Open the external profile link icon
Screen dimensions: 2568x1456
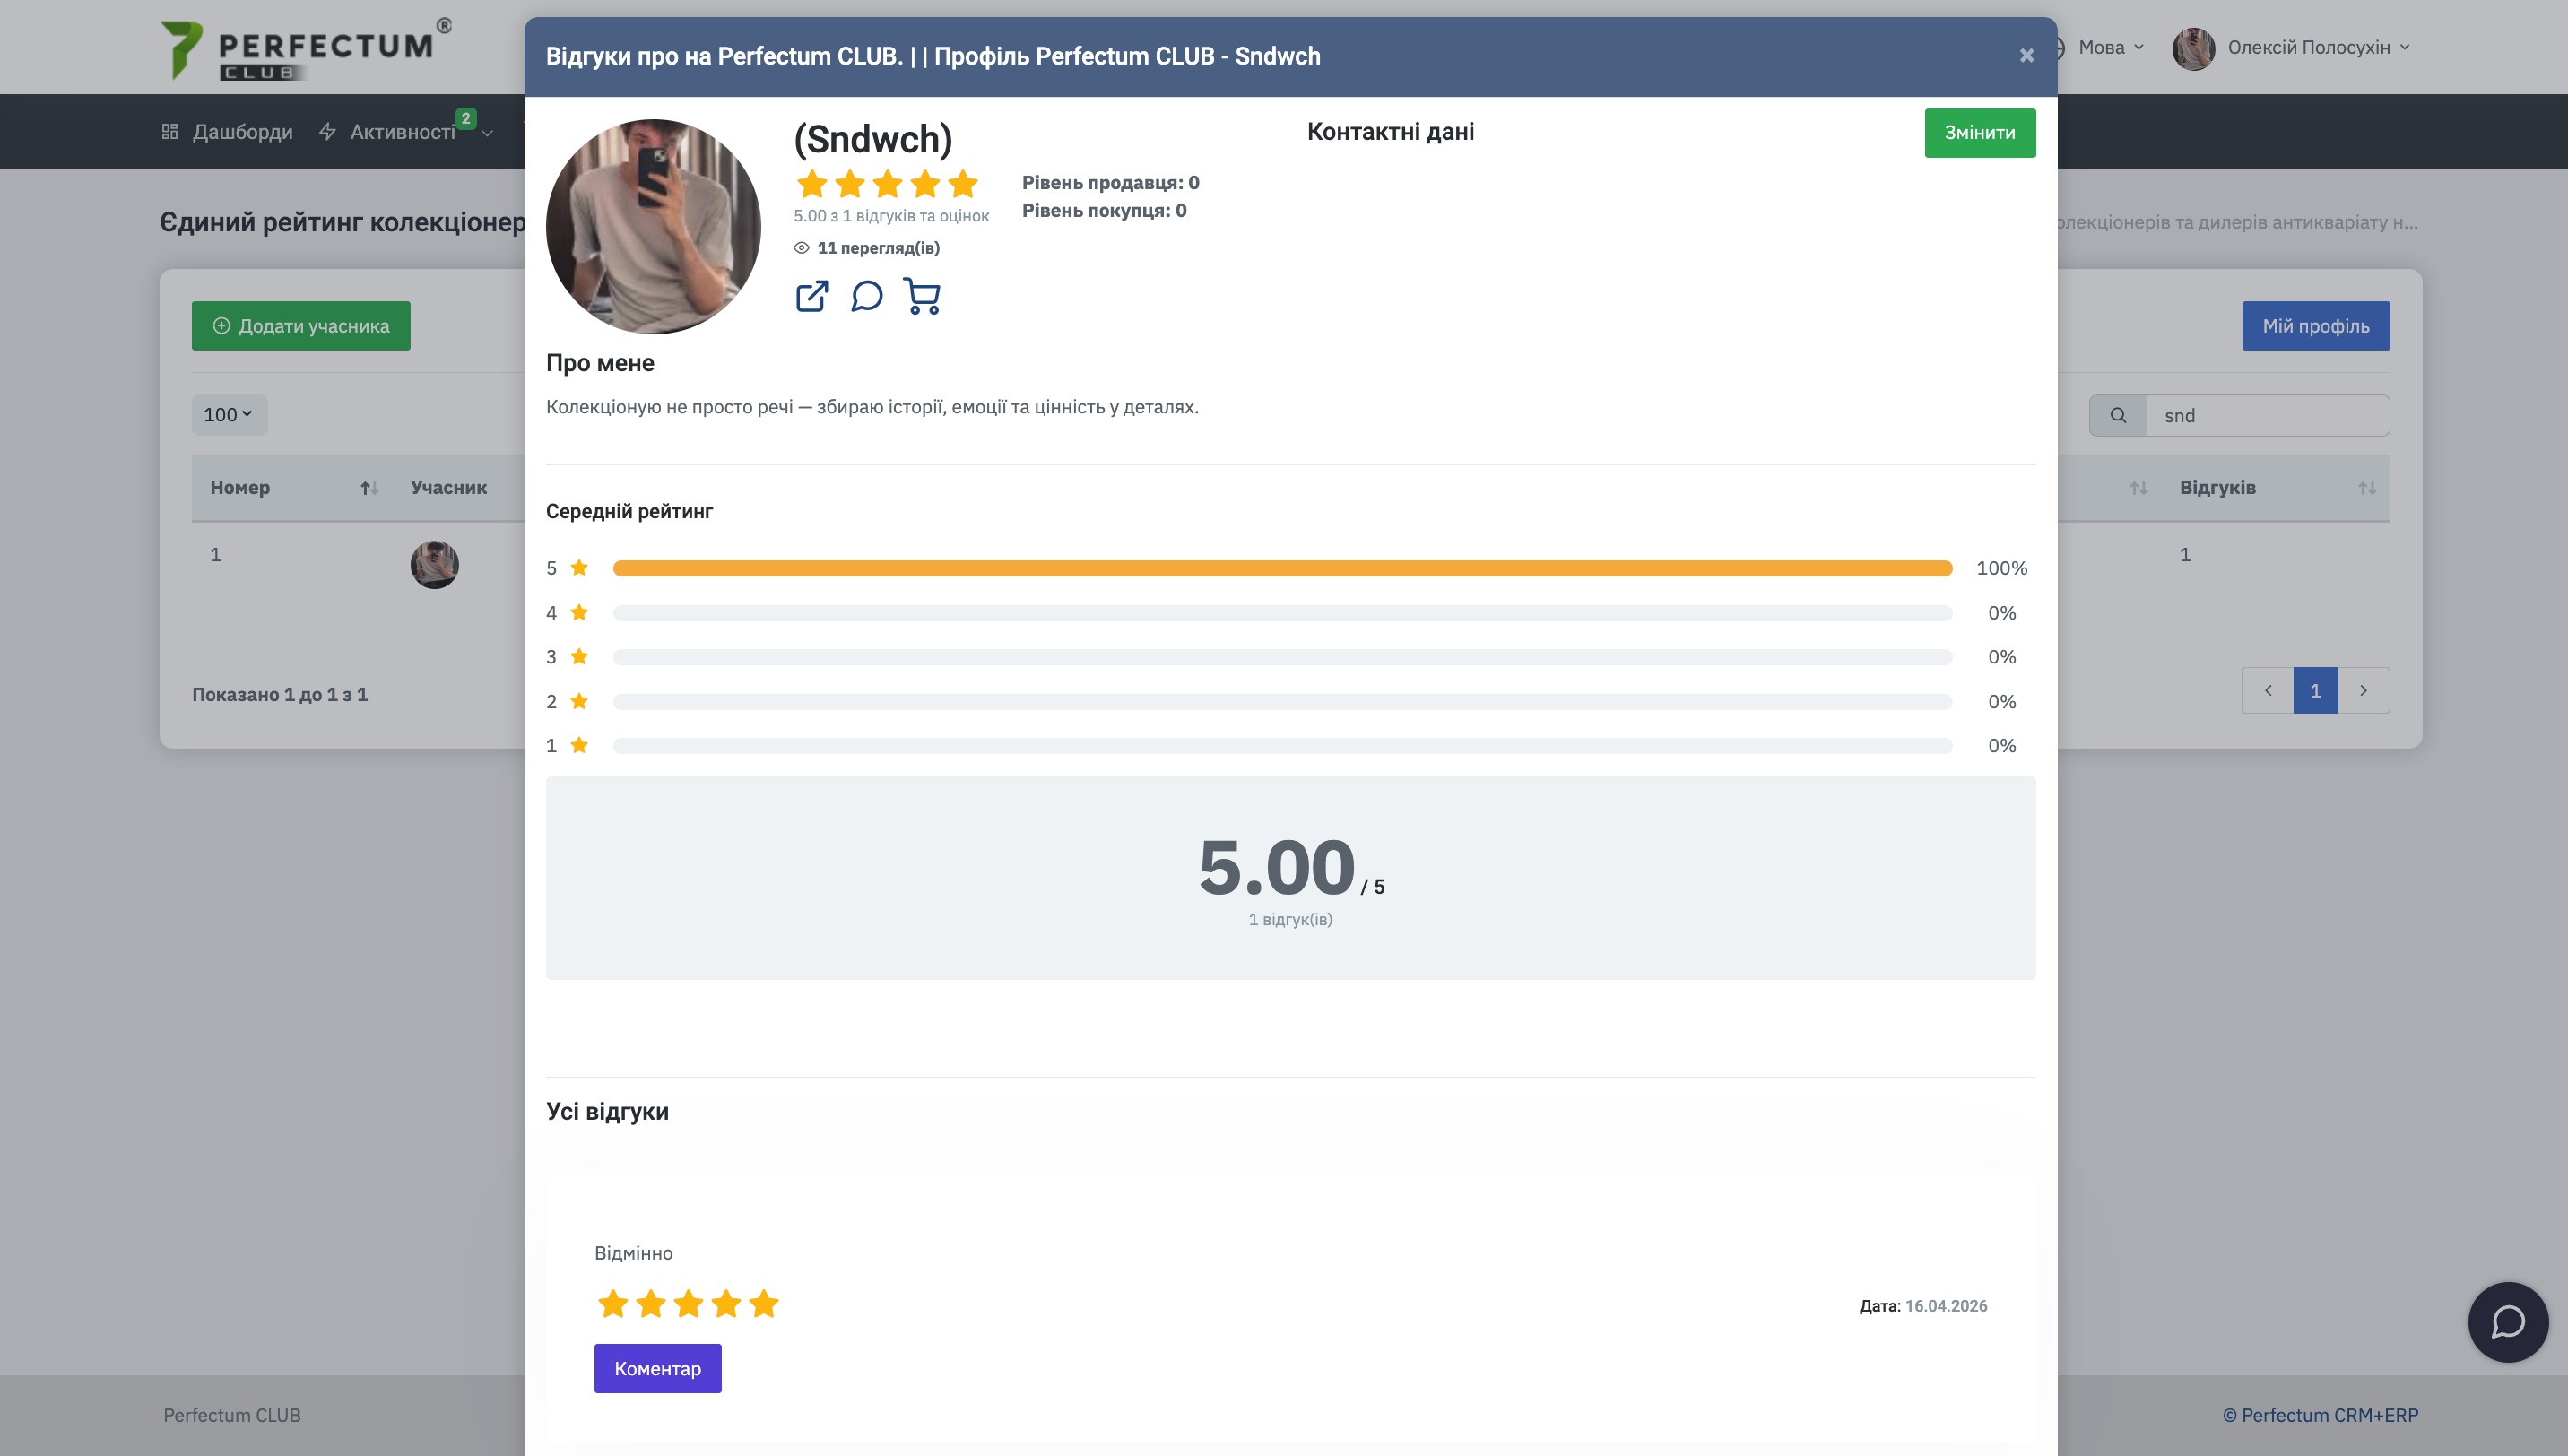pyautogui.click(x=811, y=296)
